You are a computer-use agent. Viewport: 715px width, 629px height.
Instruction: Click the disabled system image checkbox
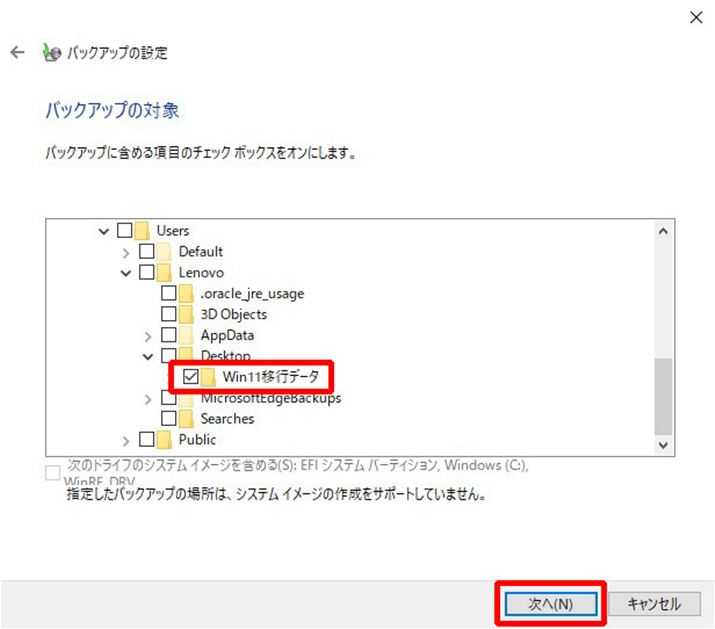pyautogui.click(x=52, y=473)
